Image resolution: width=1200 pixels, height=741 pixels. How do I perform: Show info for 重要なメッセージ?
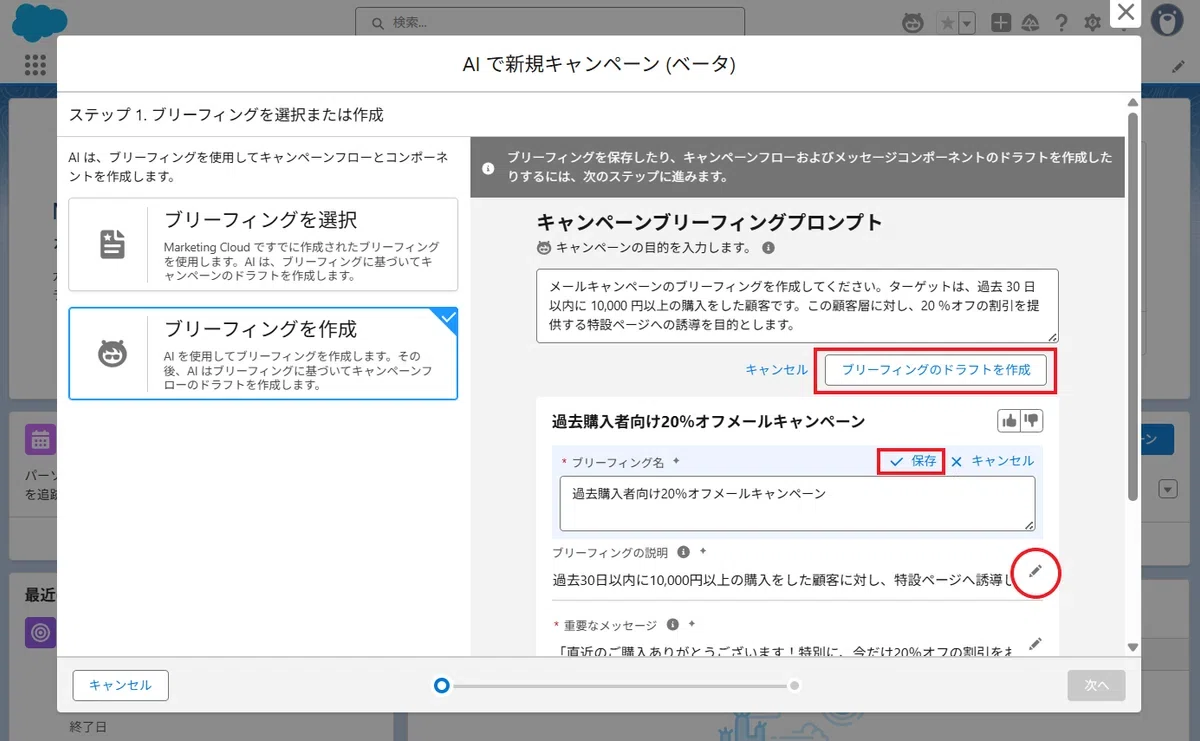[x=673, y=625]
